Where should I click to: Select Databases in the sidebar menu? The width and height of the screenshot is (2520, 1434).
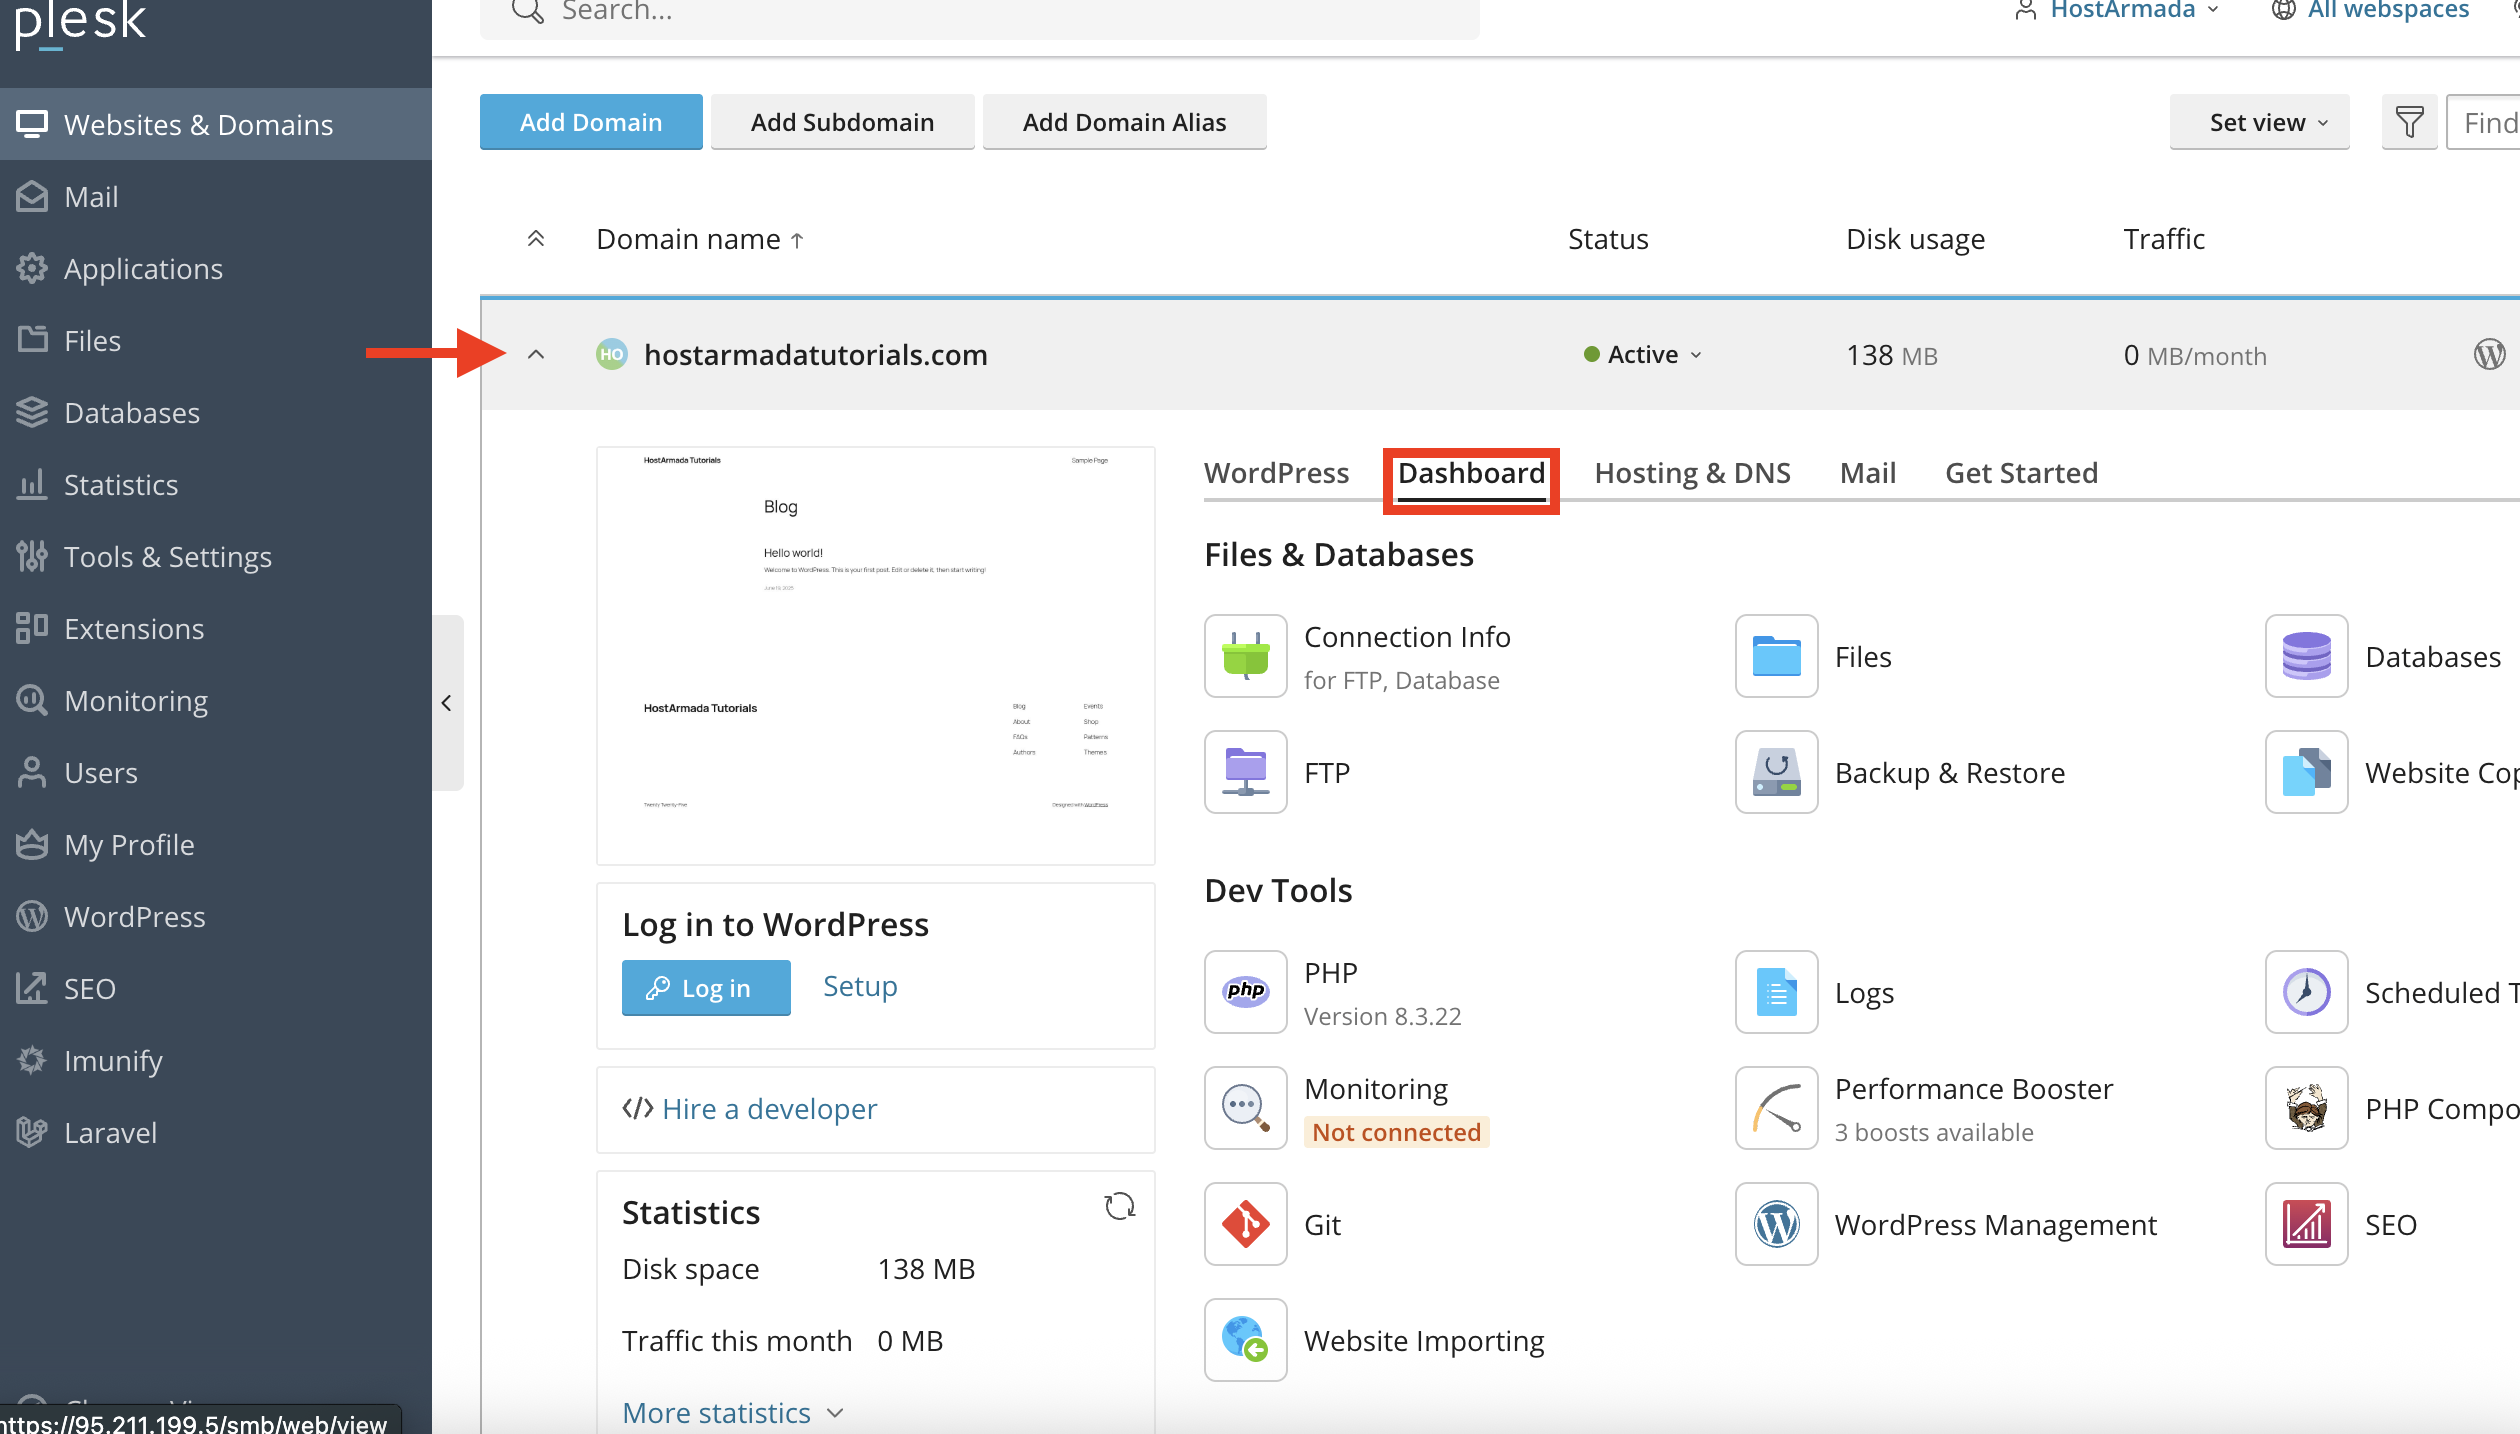131,412
